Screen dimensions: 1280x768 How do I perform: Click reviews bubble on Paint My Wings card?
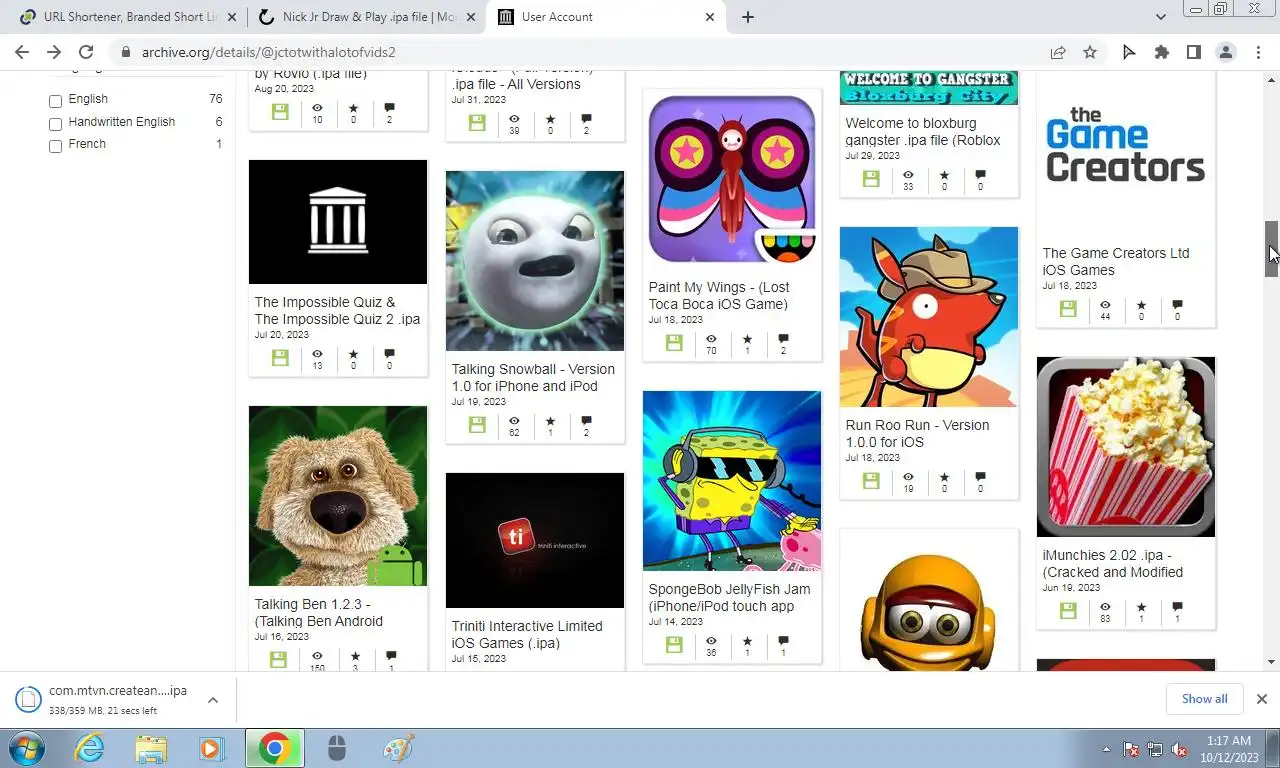(x=783, y=339)
